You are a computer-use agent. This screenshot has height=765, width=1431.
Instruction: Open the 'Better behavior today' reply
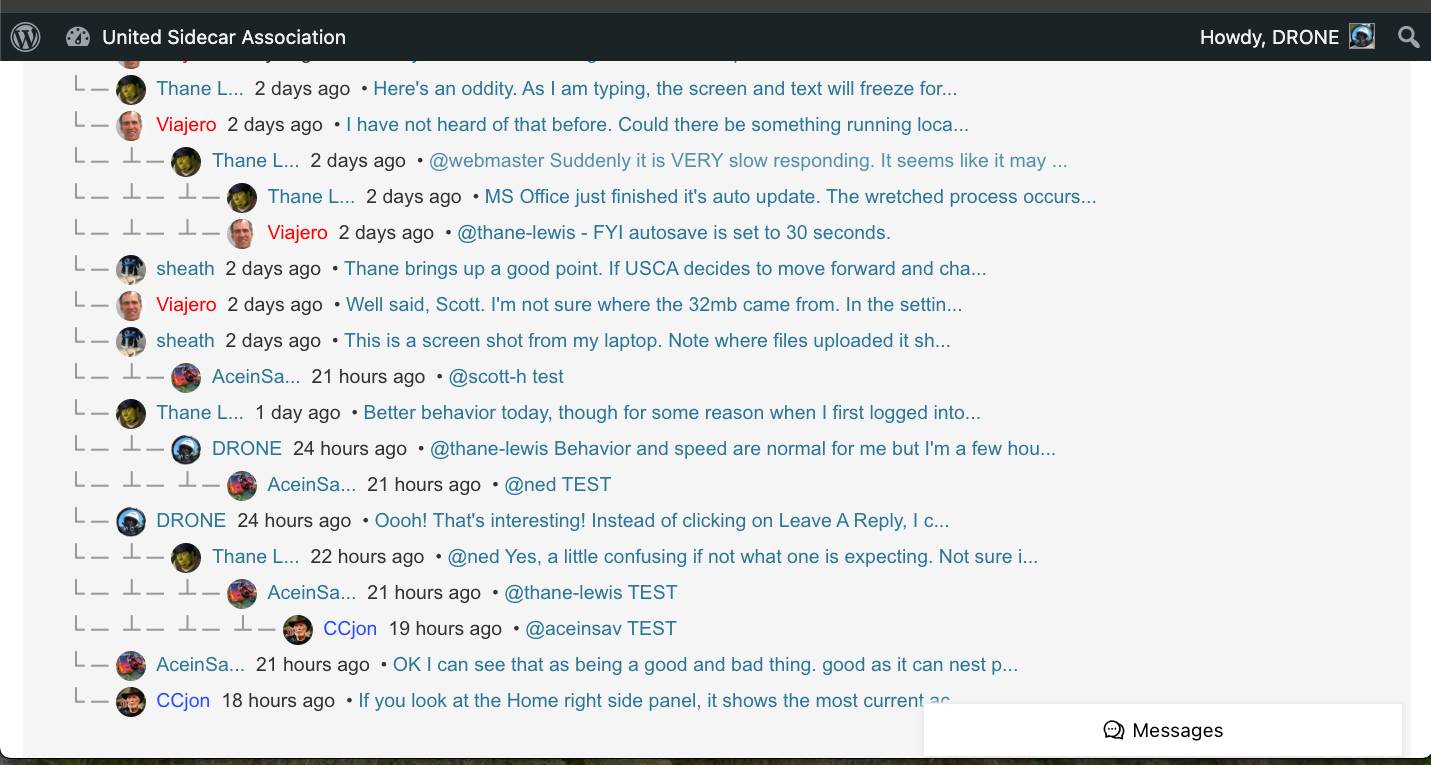[x=672, y=413]
